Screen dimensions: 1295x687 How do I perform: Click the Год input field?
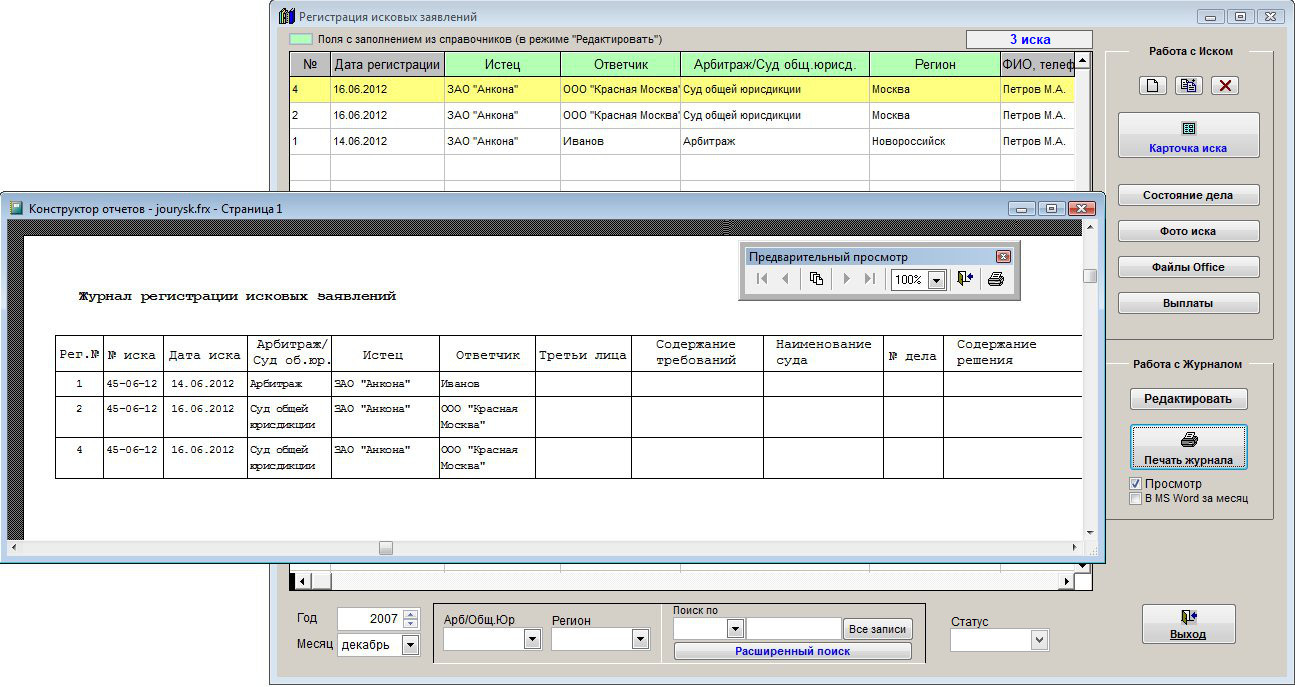pyautogui.click(x=368, y=619)
